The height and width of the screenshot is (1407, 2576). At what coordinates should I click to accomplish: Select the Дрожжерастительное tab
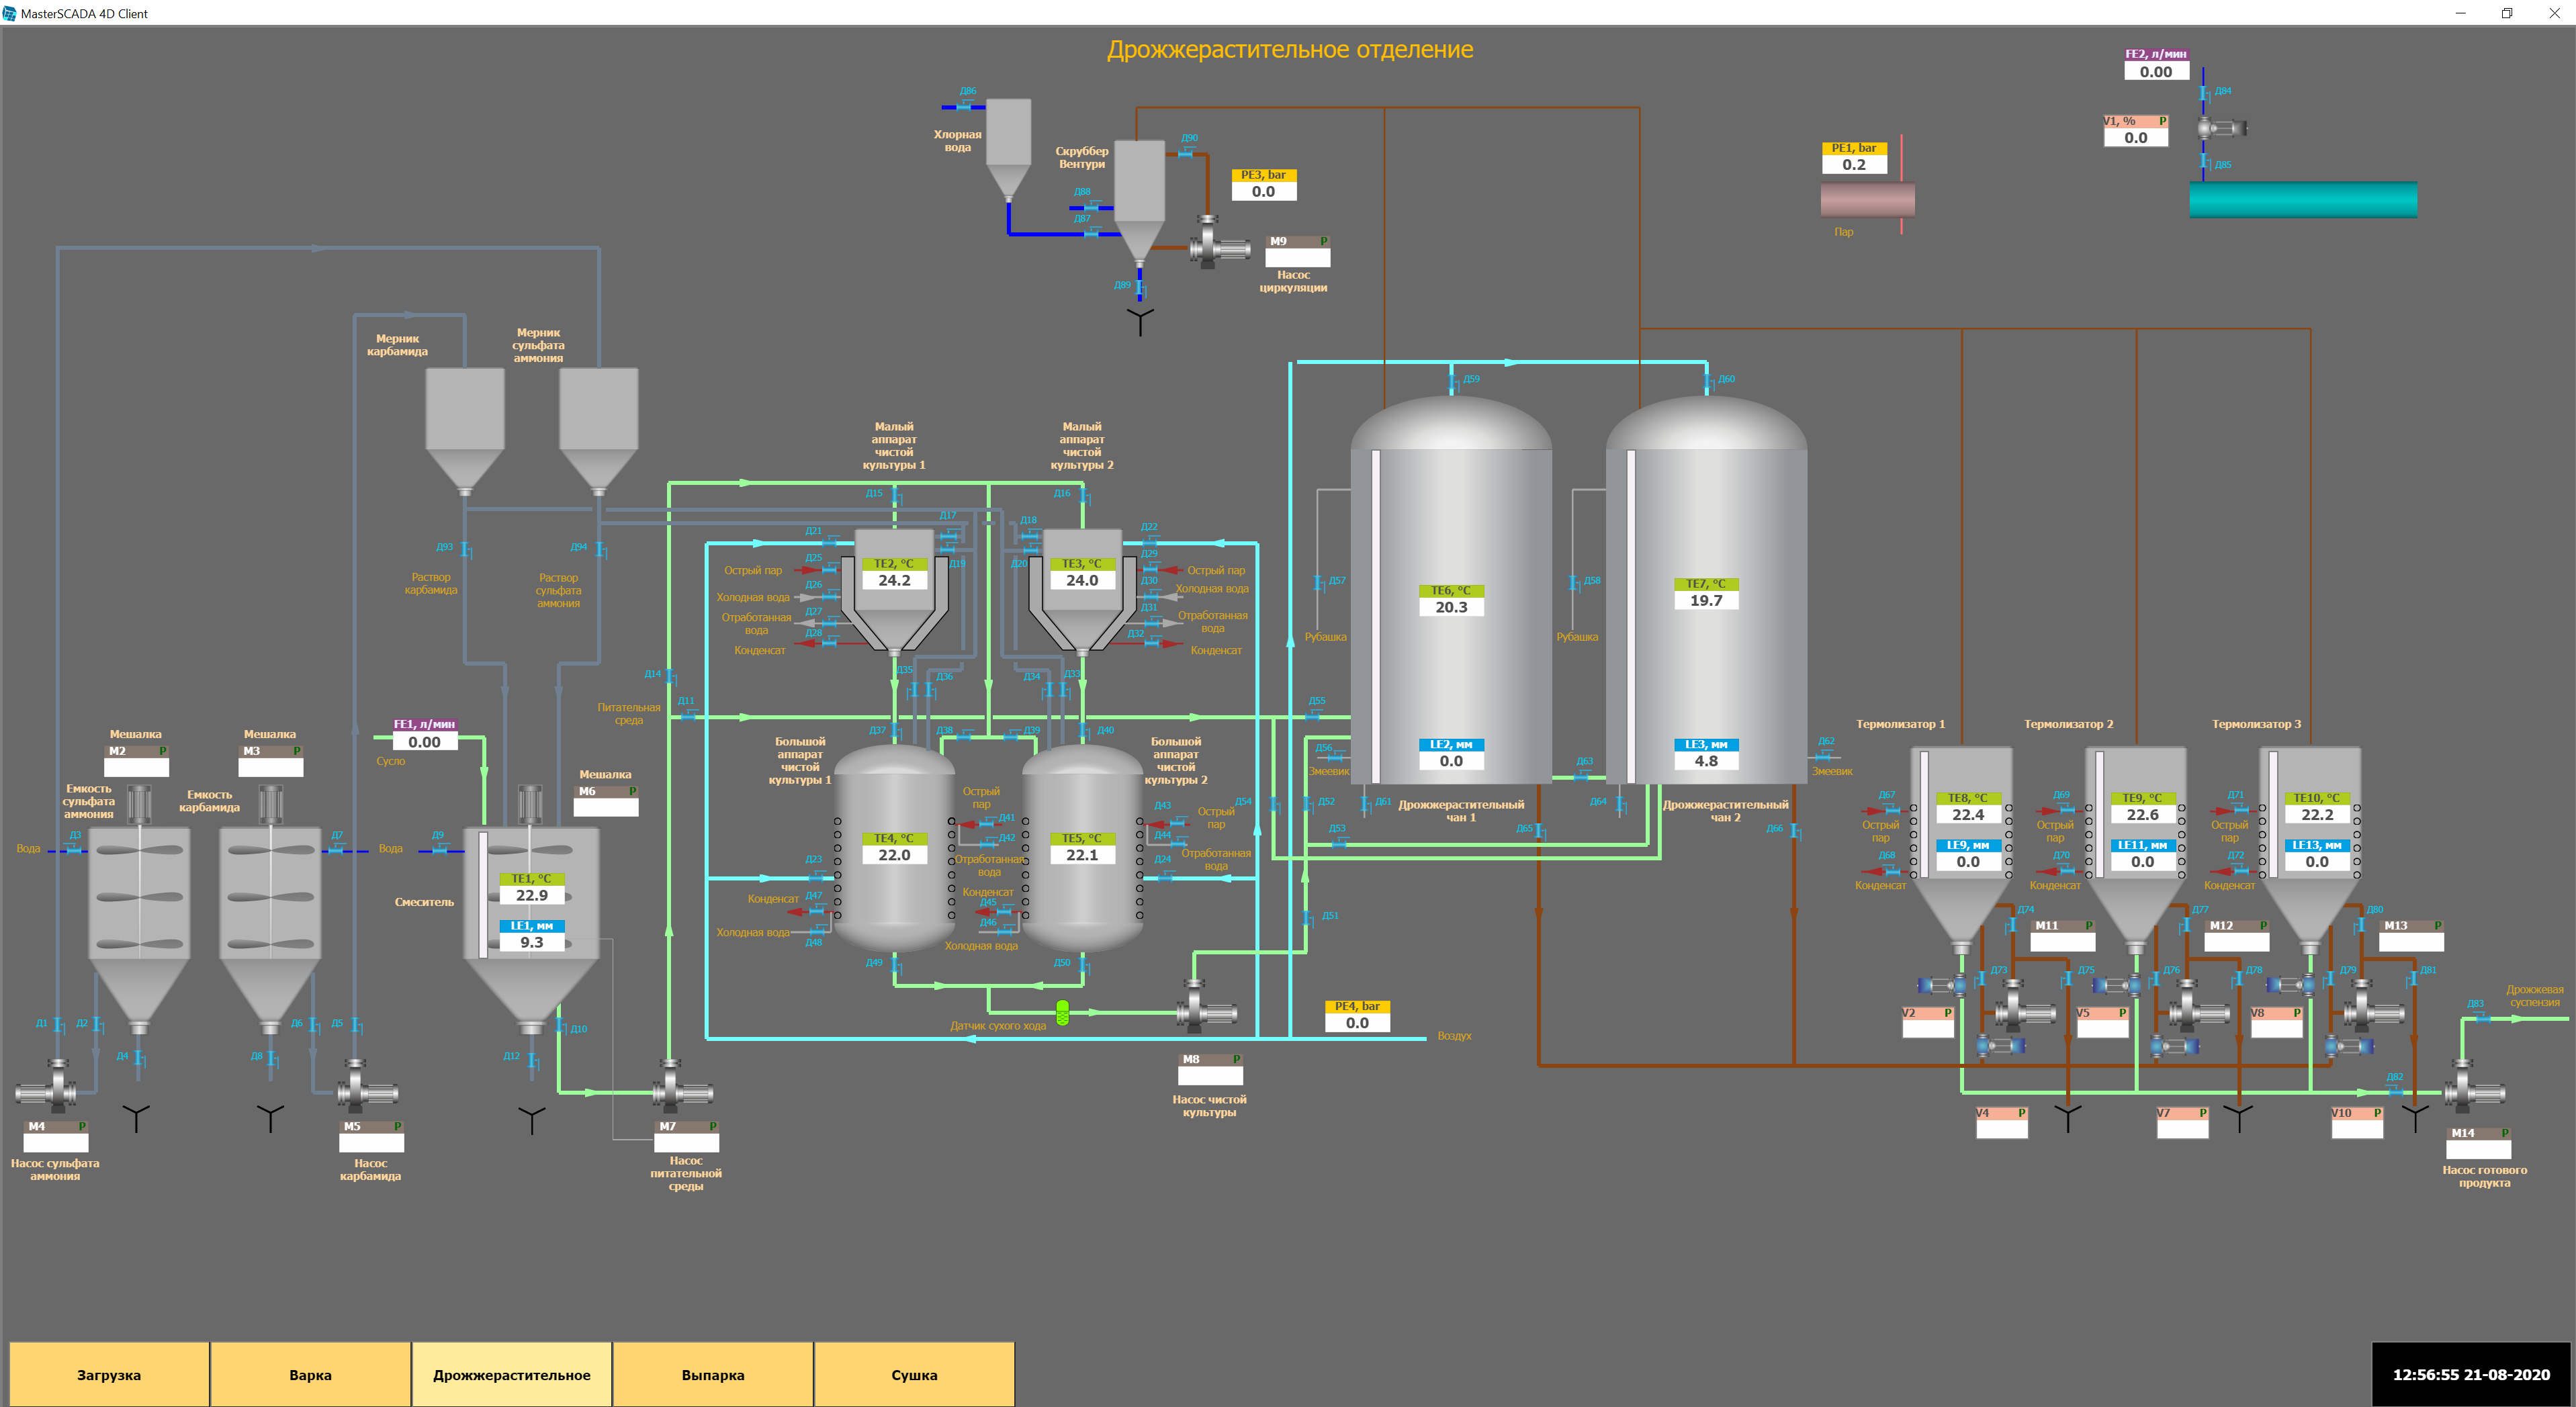click(511, 1374)
